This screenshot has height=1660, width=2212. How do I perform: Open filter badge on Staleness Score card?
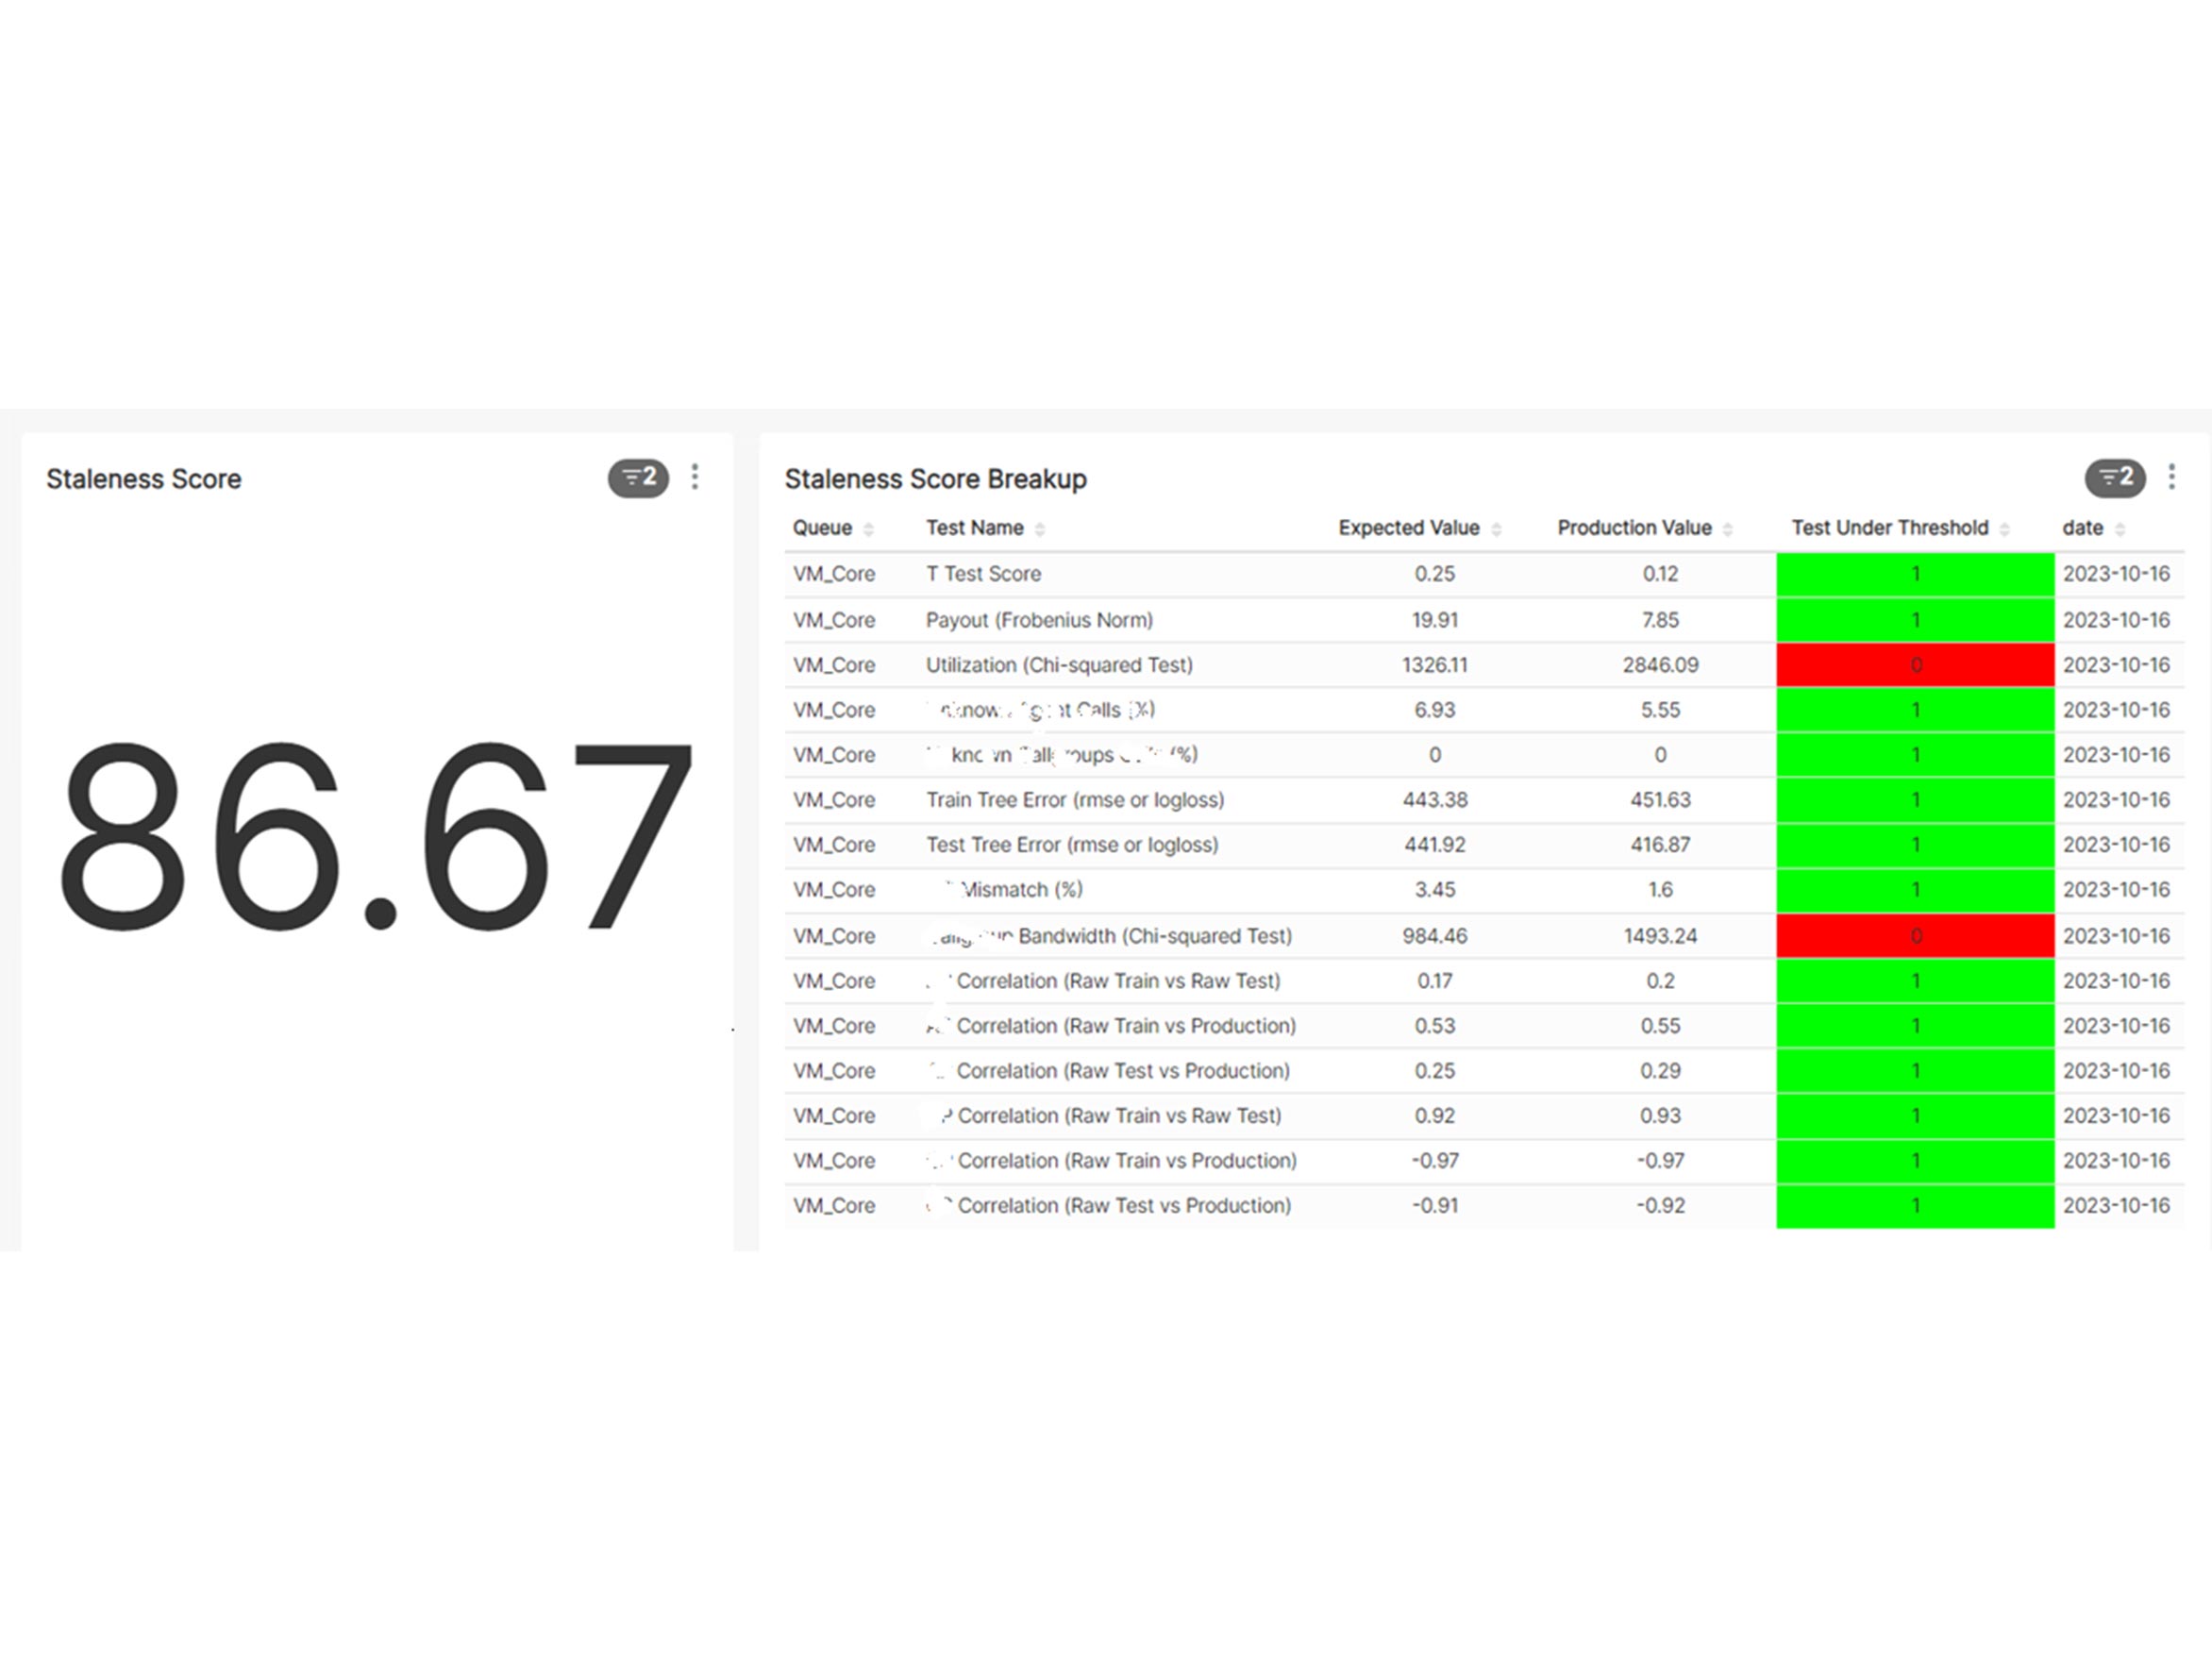tap(638, 478)
